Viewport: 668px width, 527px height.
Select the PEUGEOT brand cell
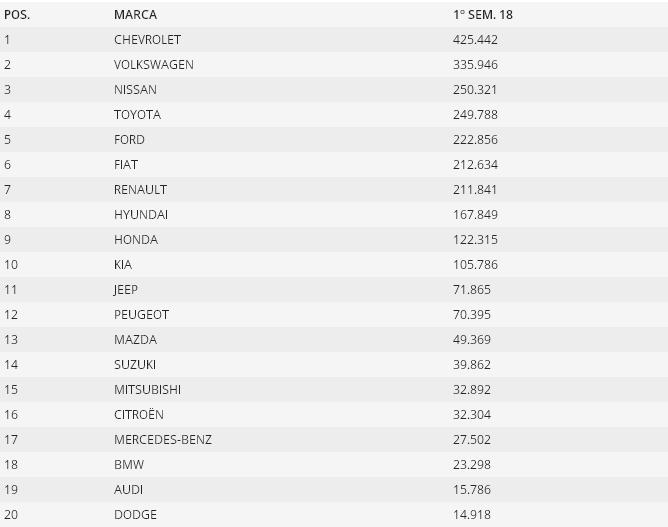tap(141, 315)
